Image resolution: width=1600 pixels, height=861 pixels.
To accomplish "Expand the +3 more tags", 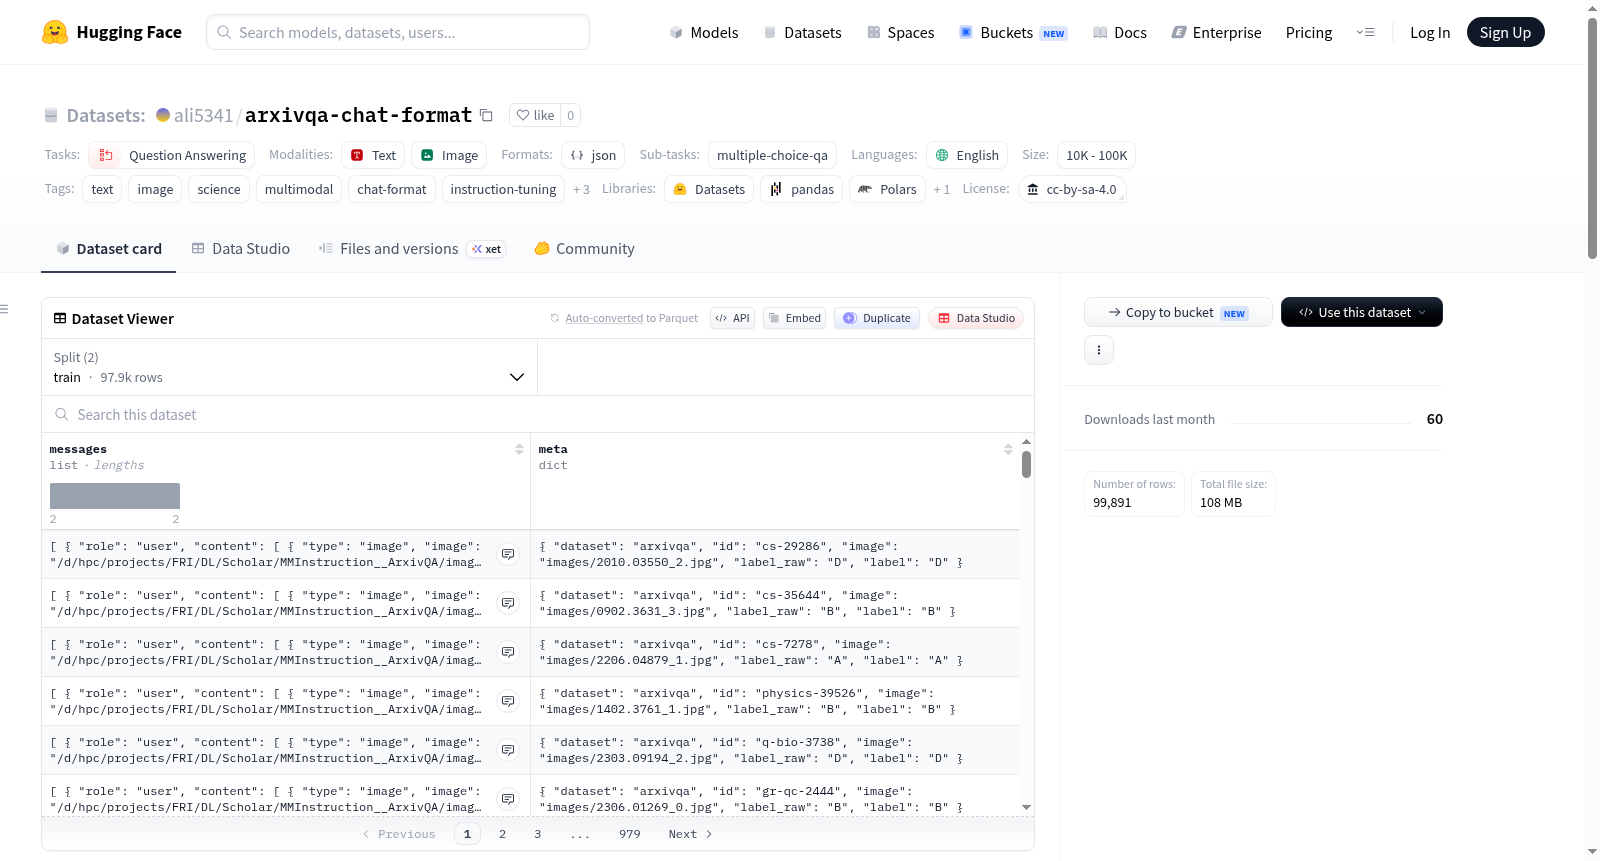I will click(581, 189).
